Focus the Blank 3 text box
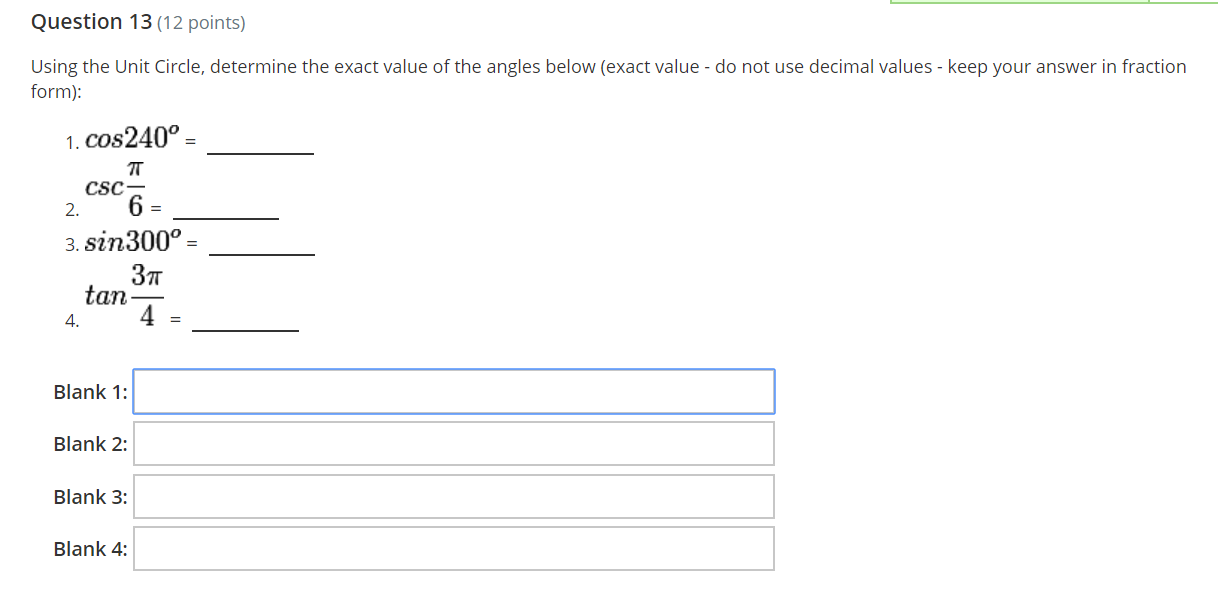This screenshot has width=1218, height=596. (453, 496)
